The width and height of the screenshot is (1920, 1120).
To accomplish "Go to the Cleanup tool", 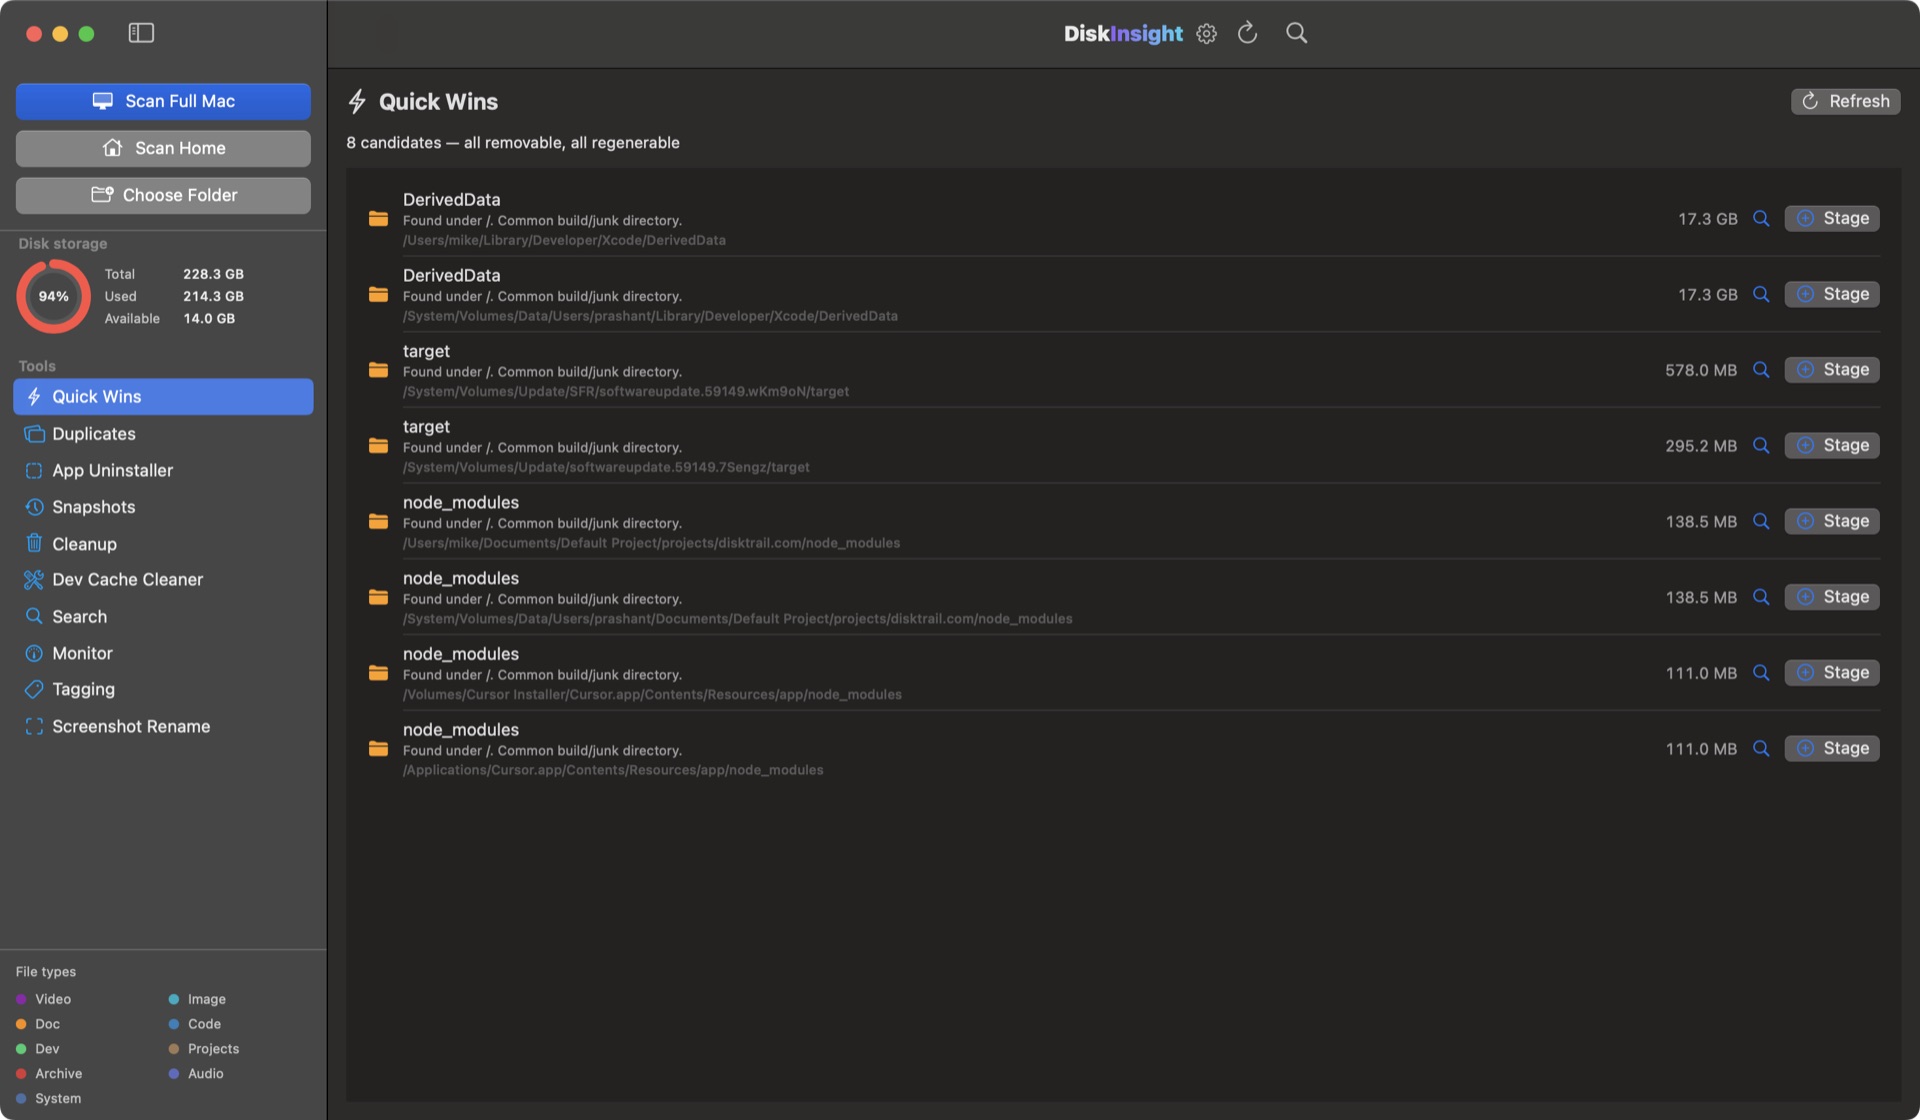I will 163,544.
